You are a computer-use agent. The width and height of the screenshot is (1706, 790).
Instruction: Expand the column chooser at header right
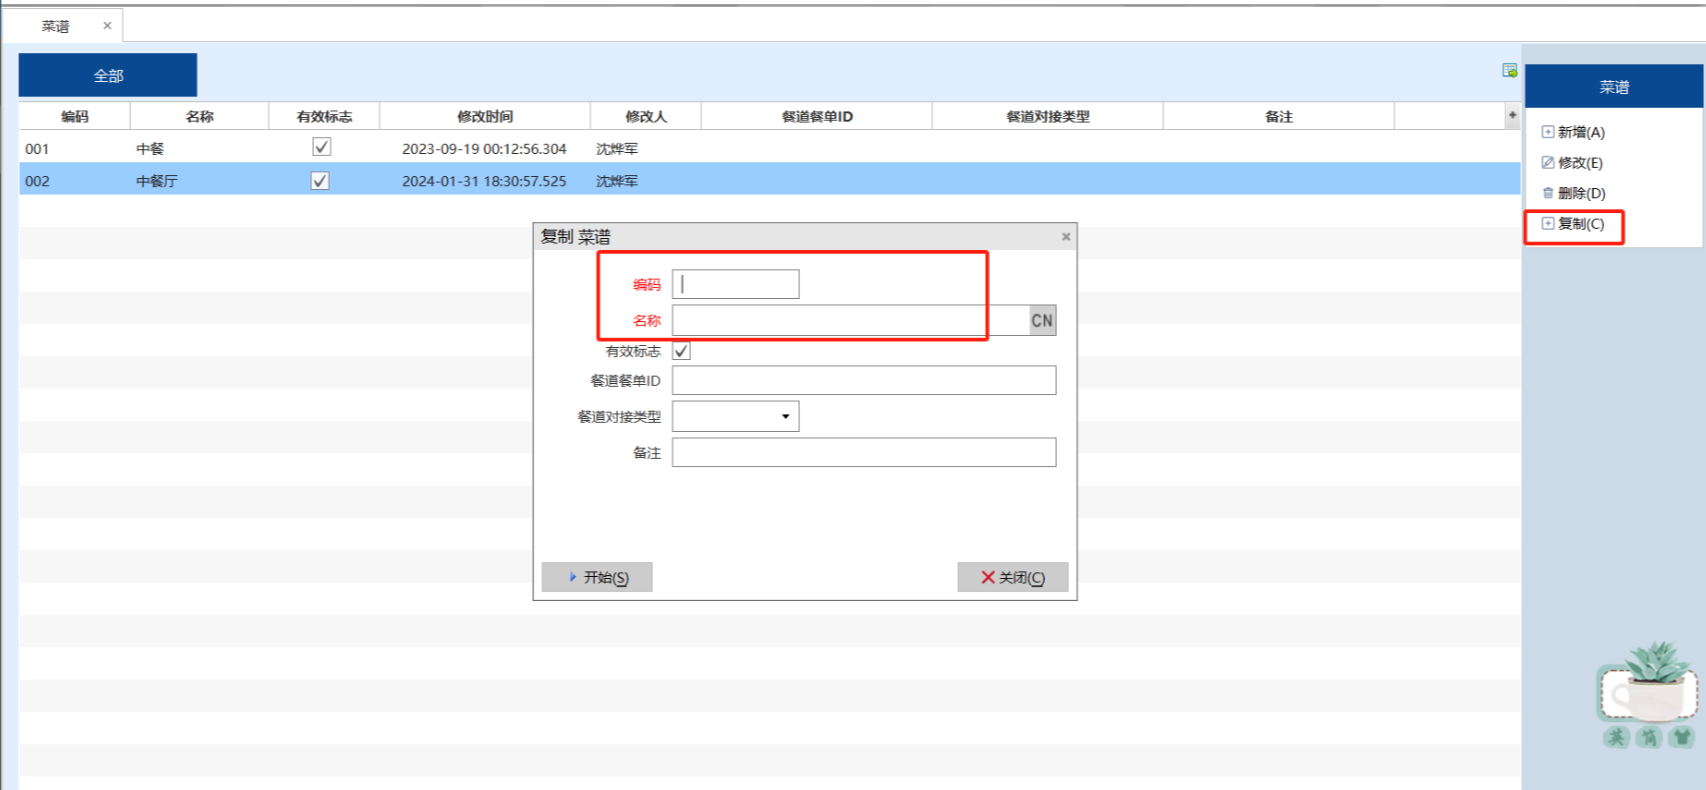[x=1512, y=116]
